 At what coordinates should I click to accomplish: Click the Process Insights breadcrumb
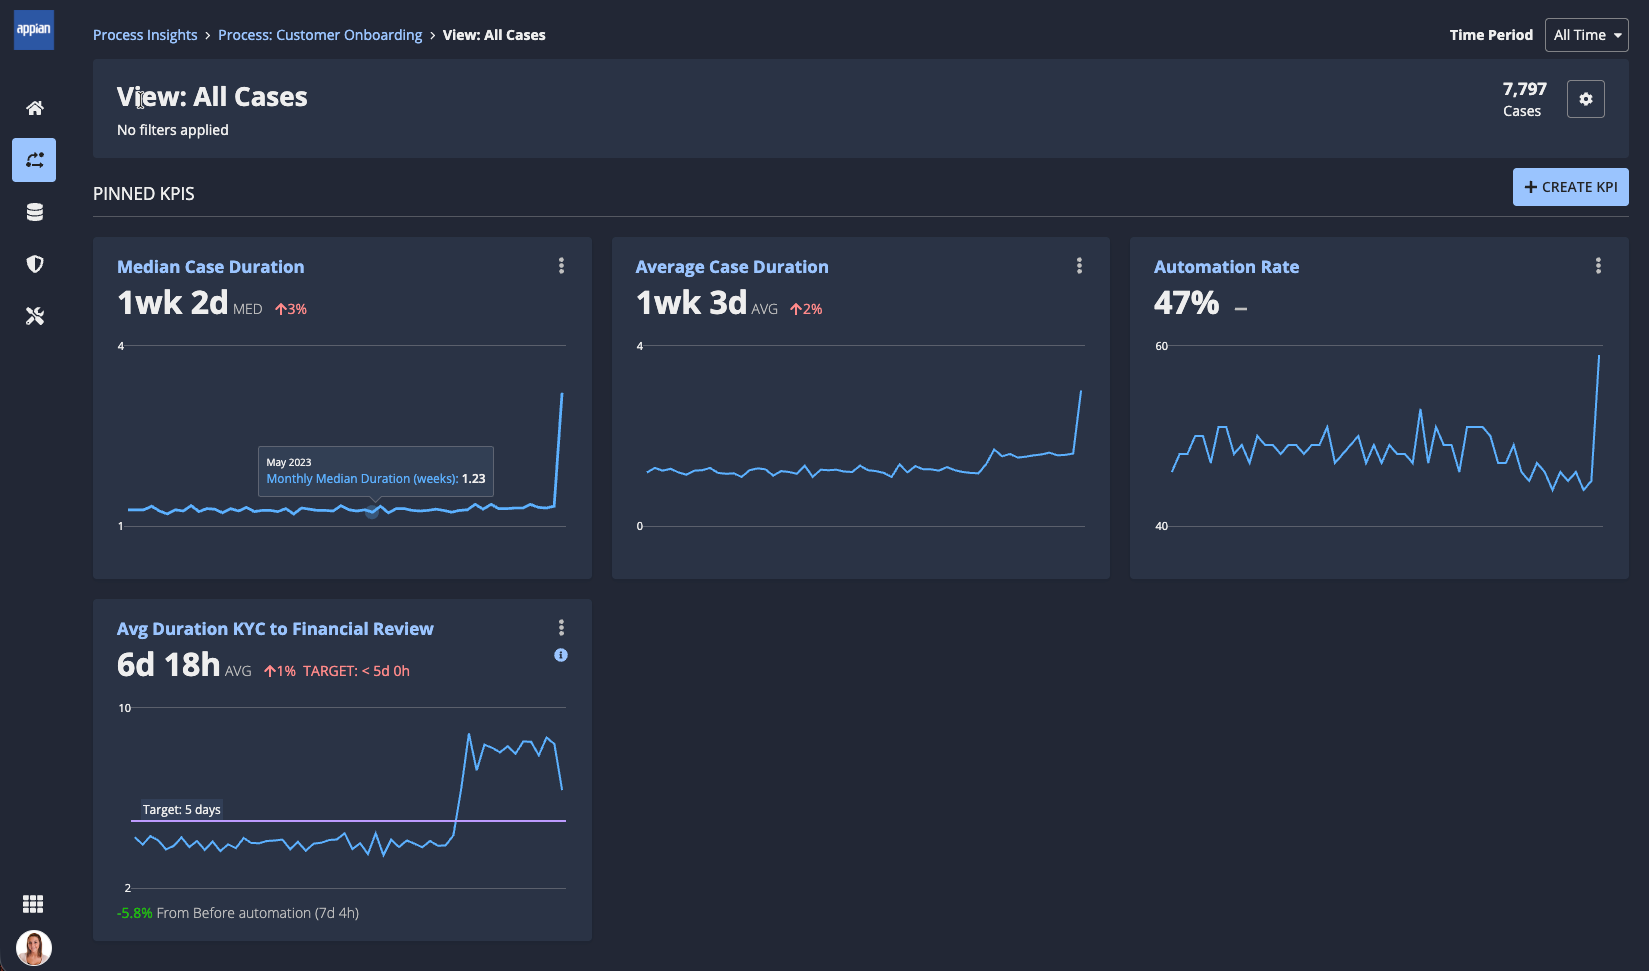145,35
